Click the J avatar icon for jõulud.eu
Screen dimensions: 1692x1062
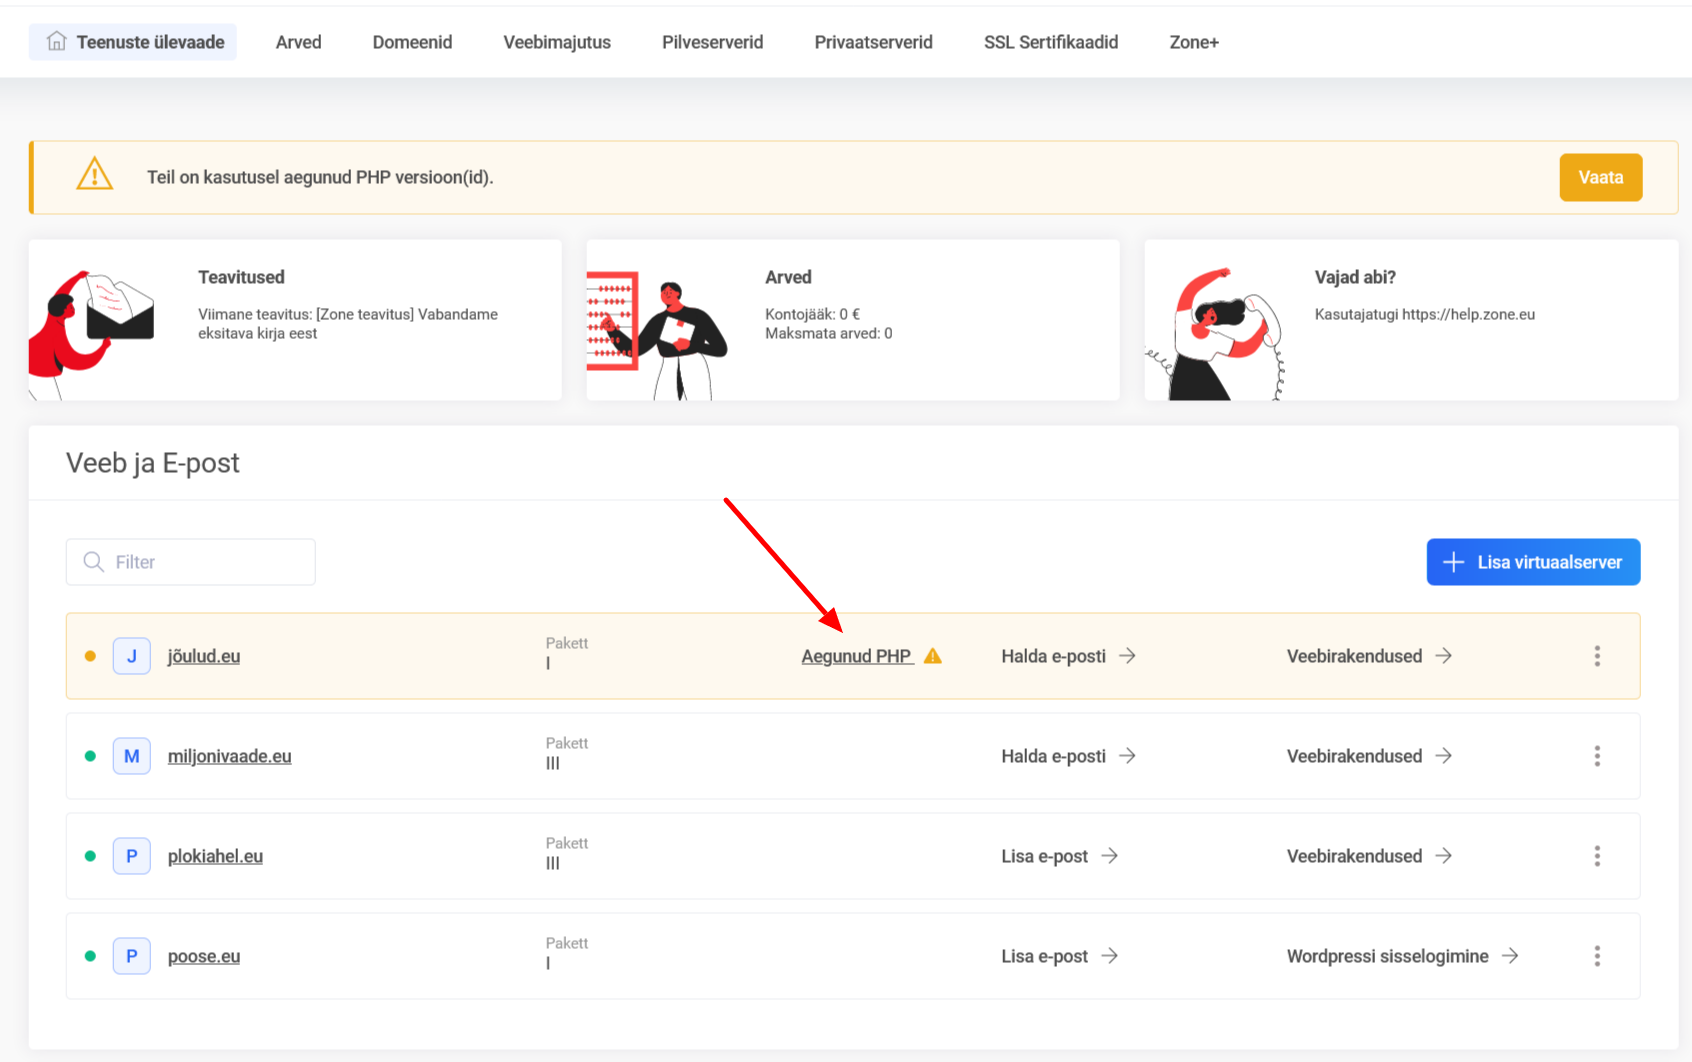click(x=131, y=656)
